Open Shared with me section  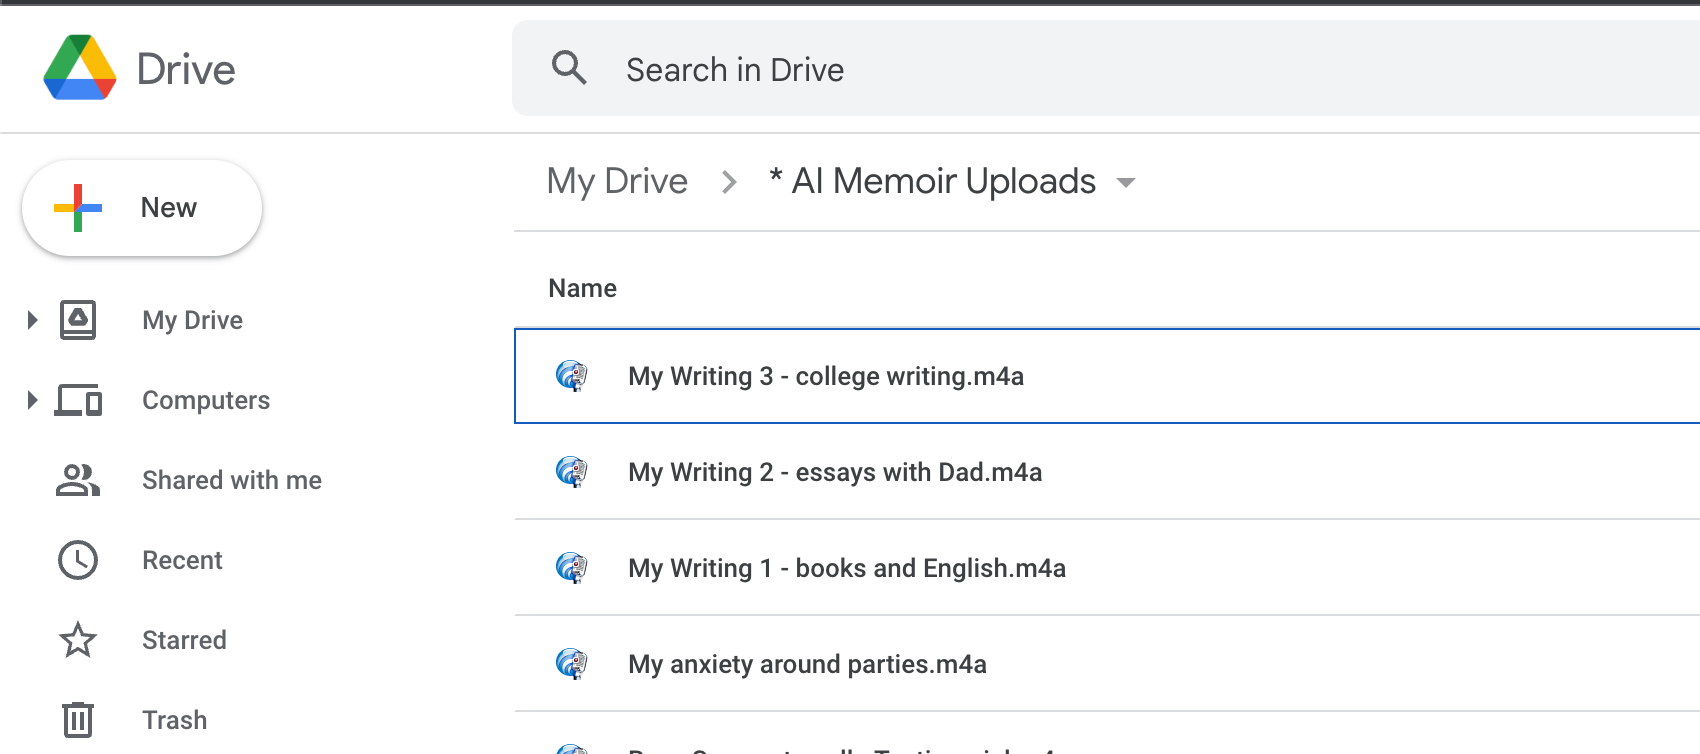(x=231, y=480)
